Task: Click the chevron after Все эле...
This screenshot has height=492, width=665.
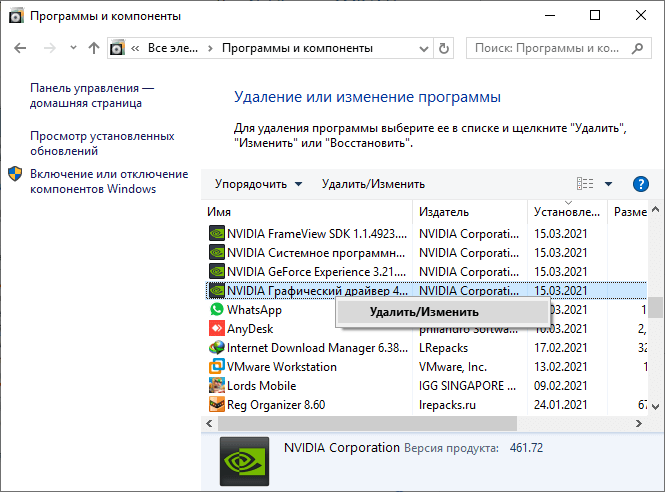Action: click(210, 48)
